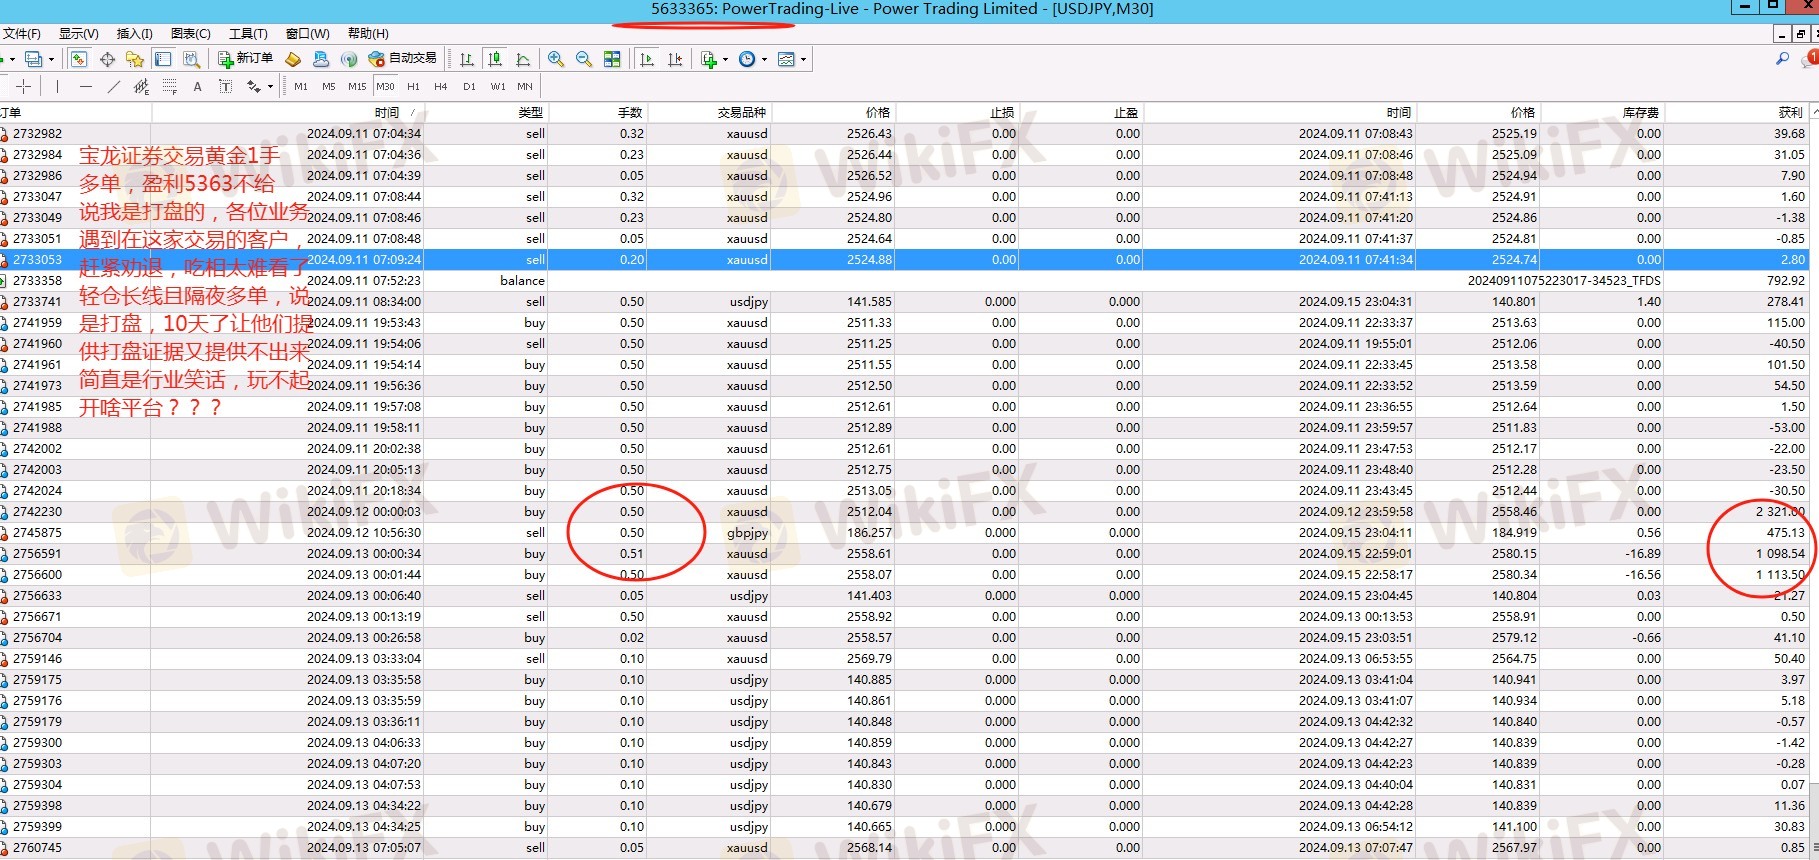The width and height of the screenshot is (1819, 860).
Task: Click the Market Watch toolbar icon
Action: pos(78,60)
